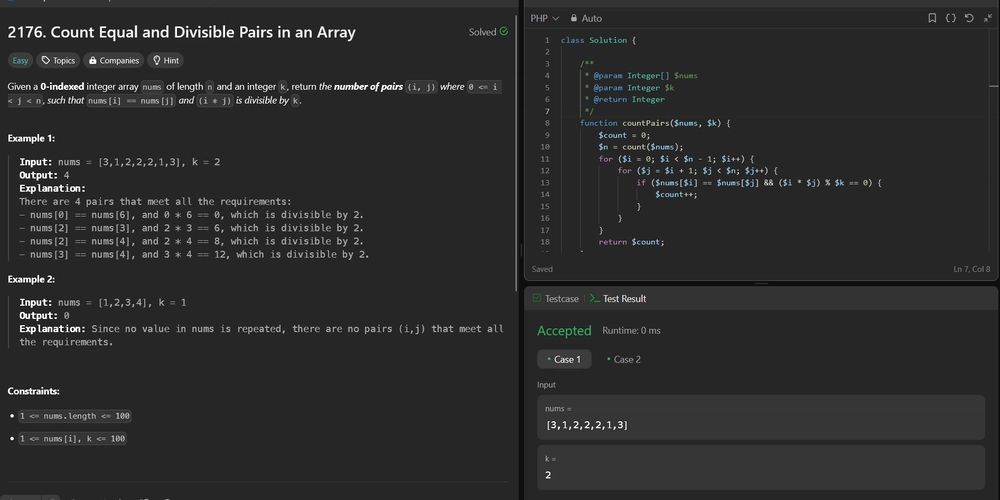
Task: Click the 'There are 4 pairs' explanation sentence
Action: (155, 202)
